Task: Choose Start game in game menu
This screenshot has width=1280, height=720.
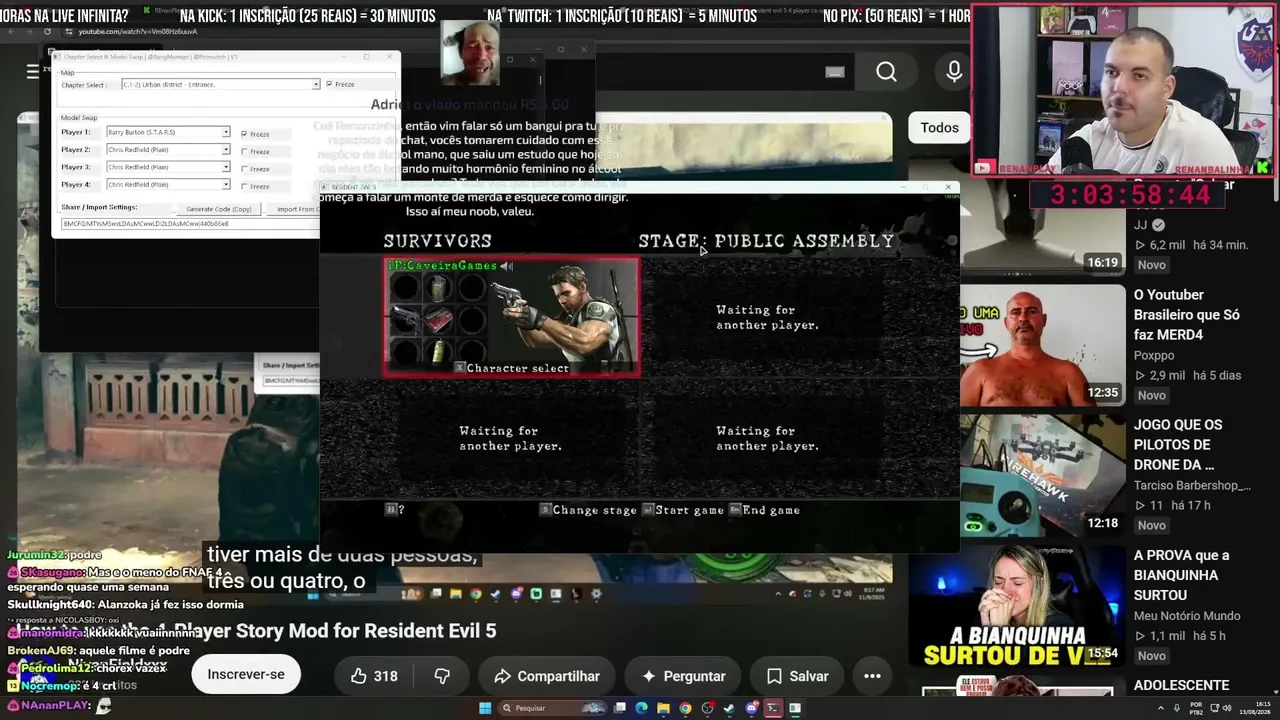Action: (683, 510)
